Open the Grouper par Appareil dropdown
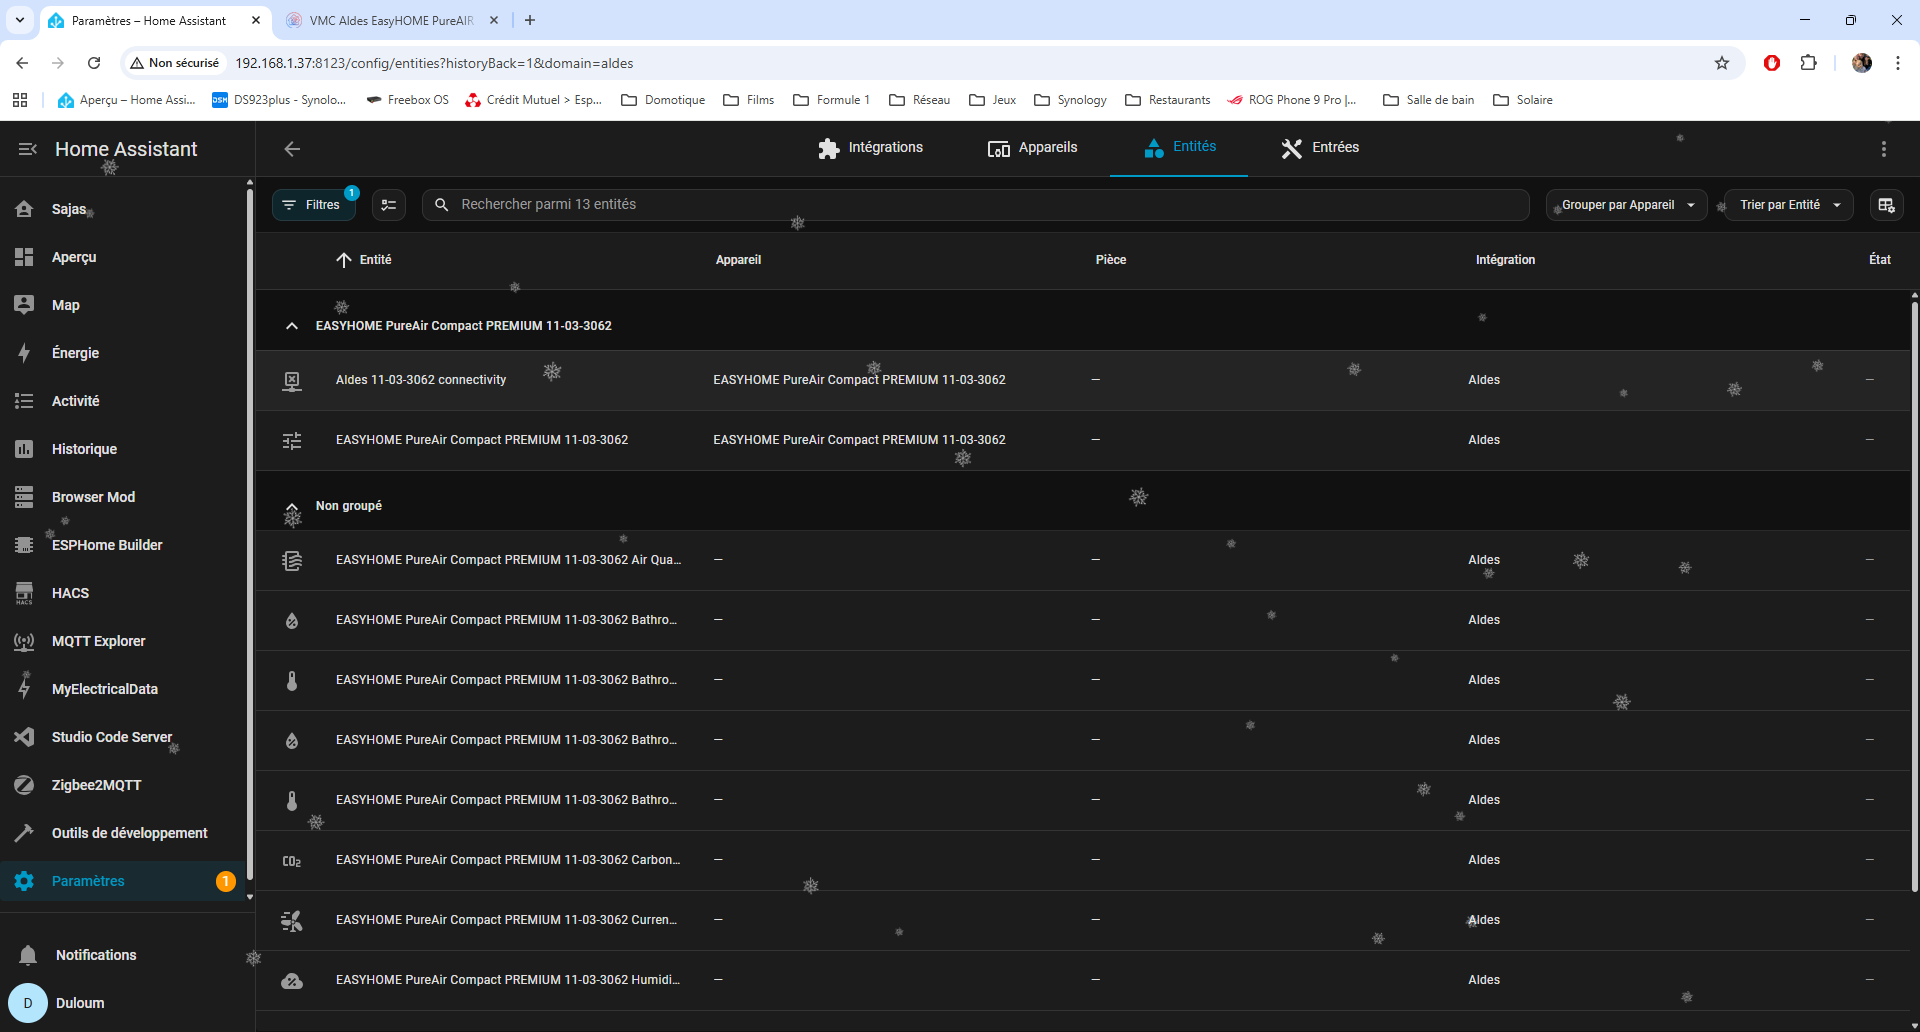Screen dimensions: 1920x1032 [x=1626, y=205]
